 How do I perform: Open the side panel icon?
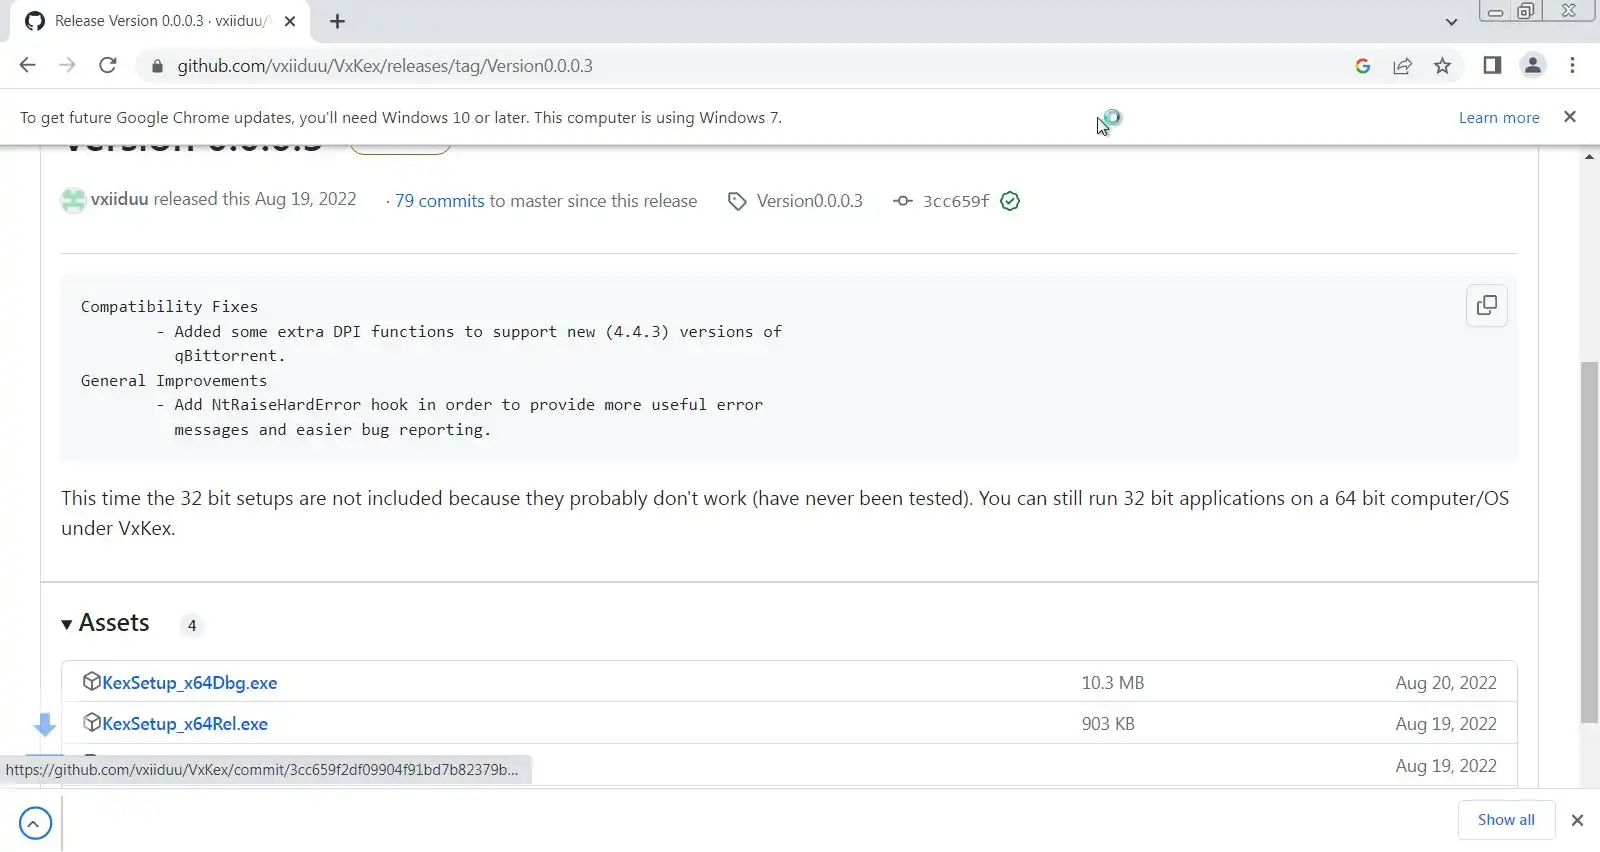pos(1492,65)
